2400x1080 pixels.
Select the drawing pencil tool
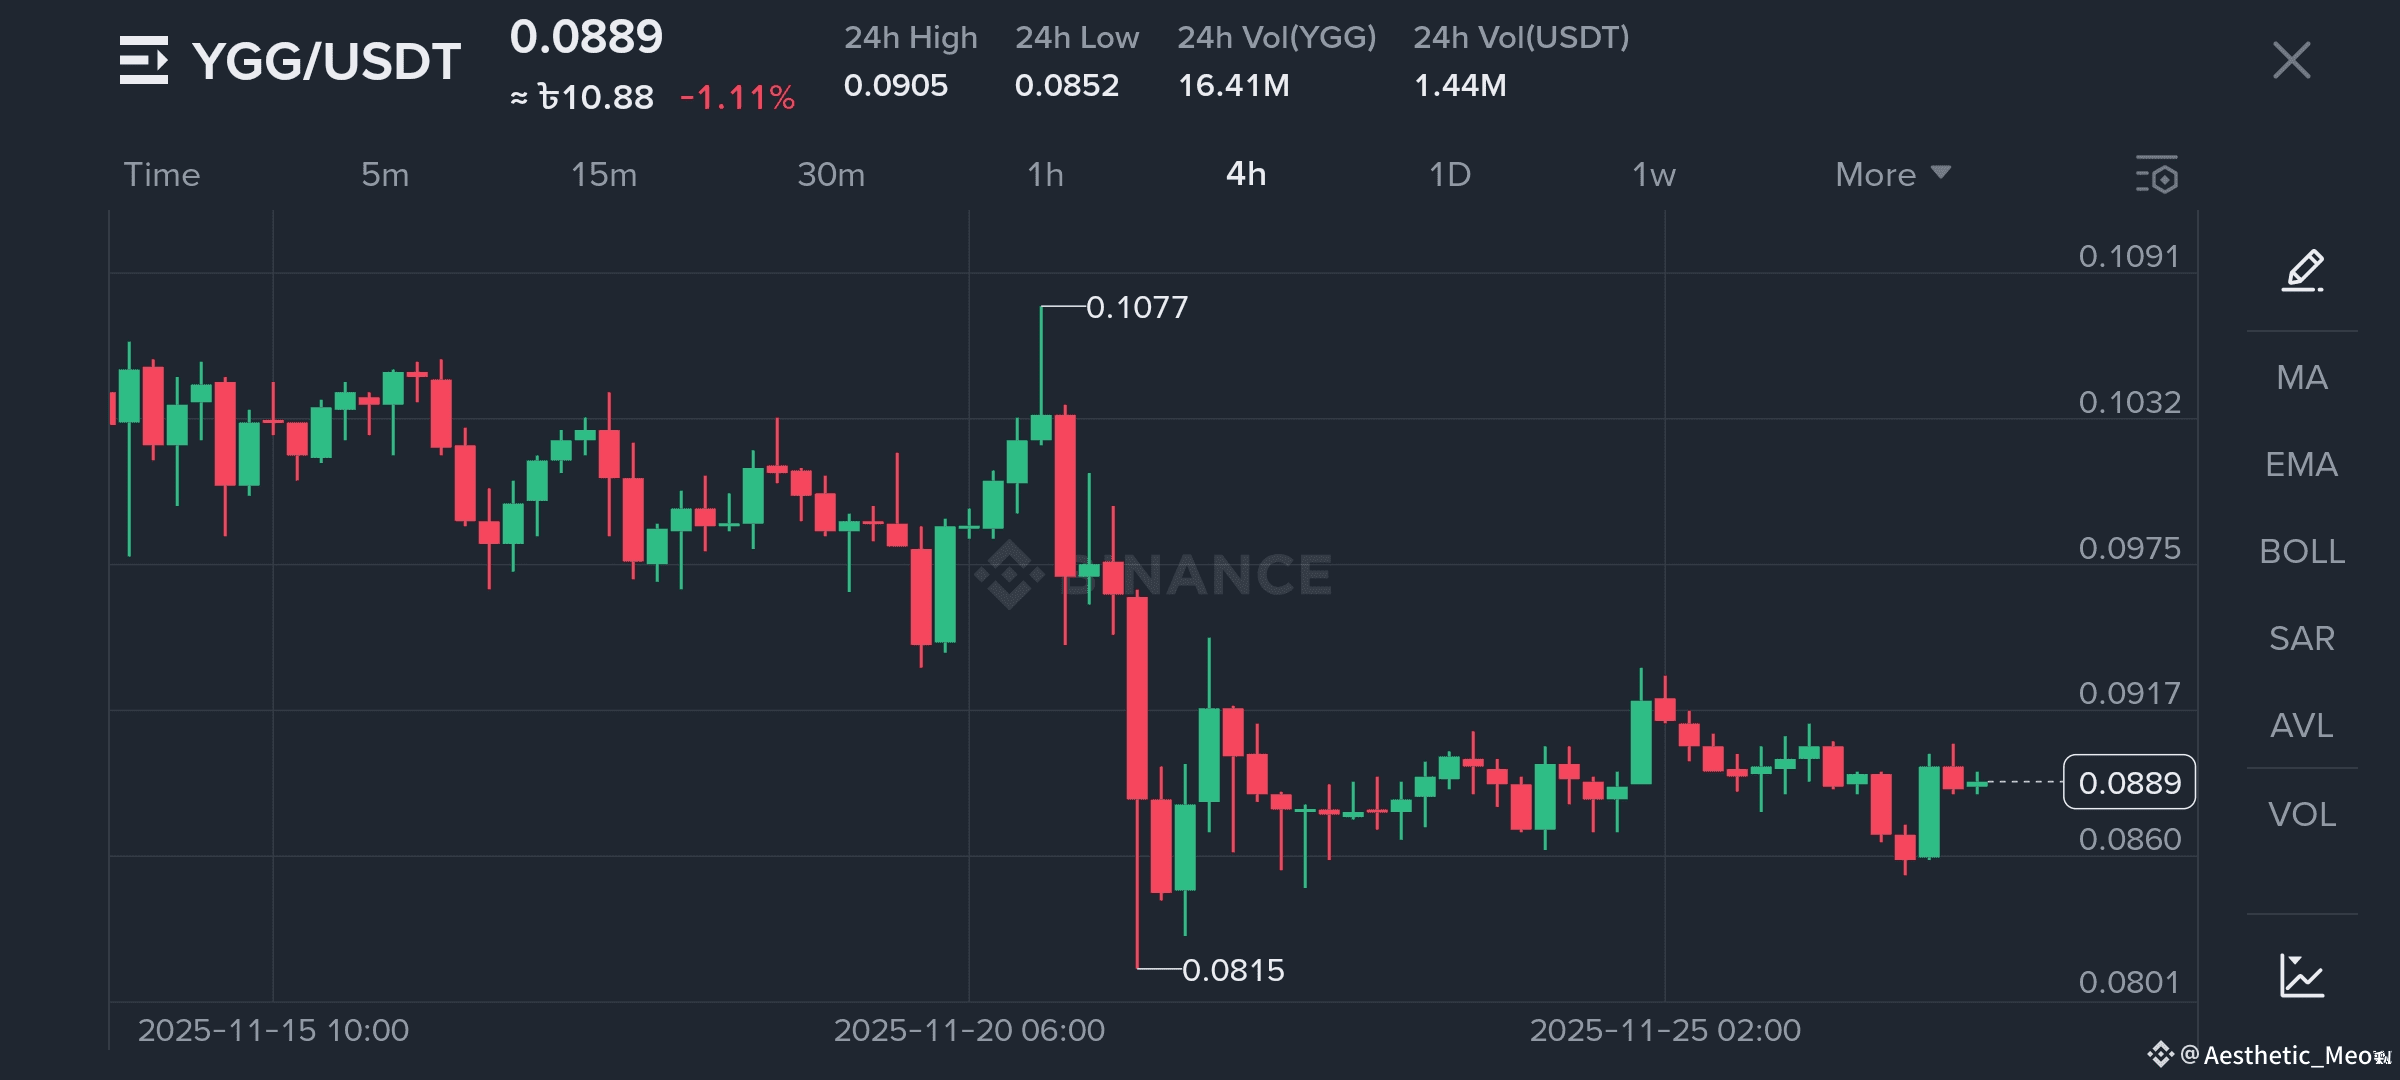point(2302,270)
